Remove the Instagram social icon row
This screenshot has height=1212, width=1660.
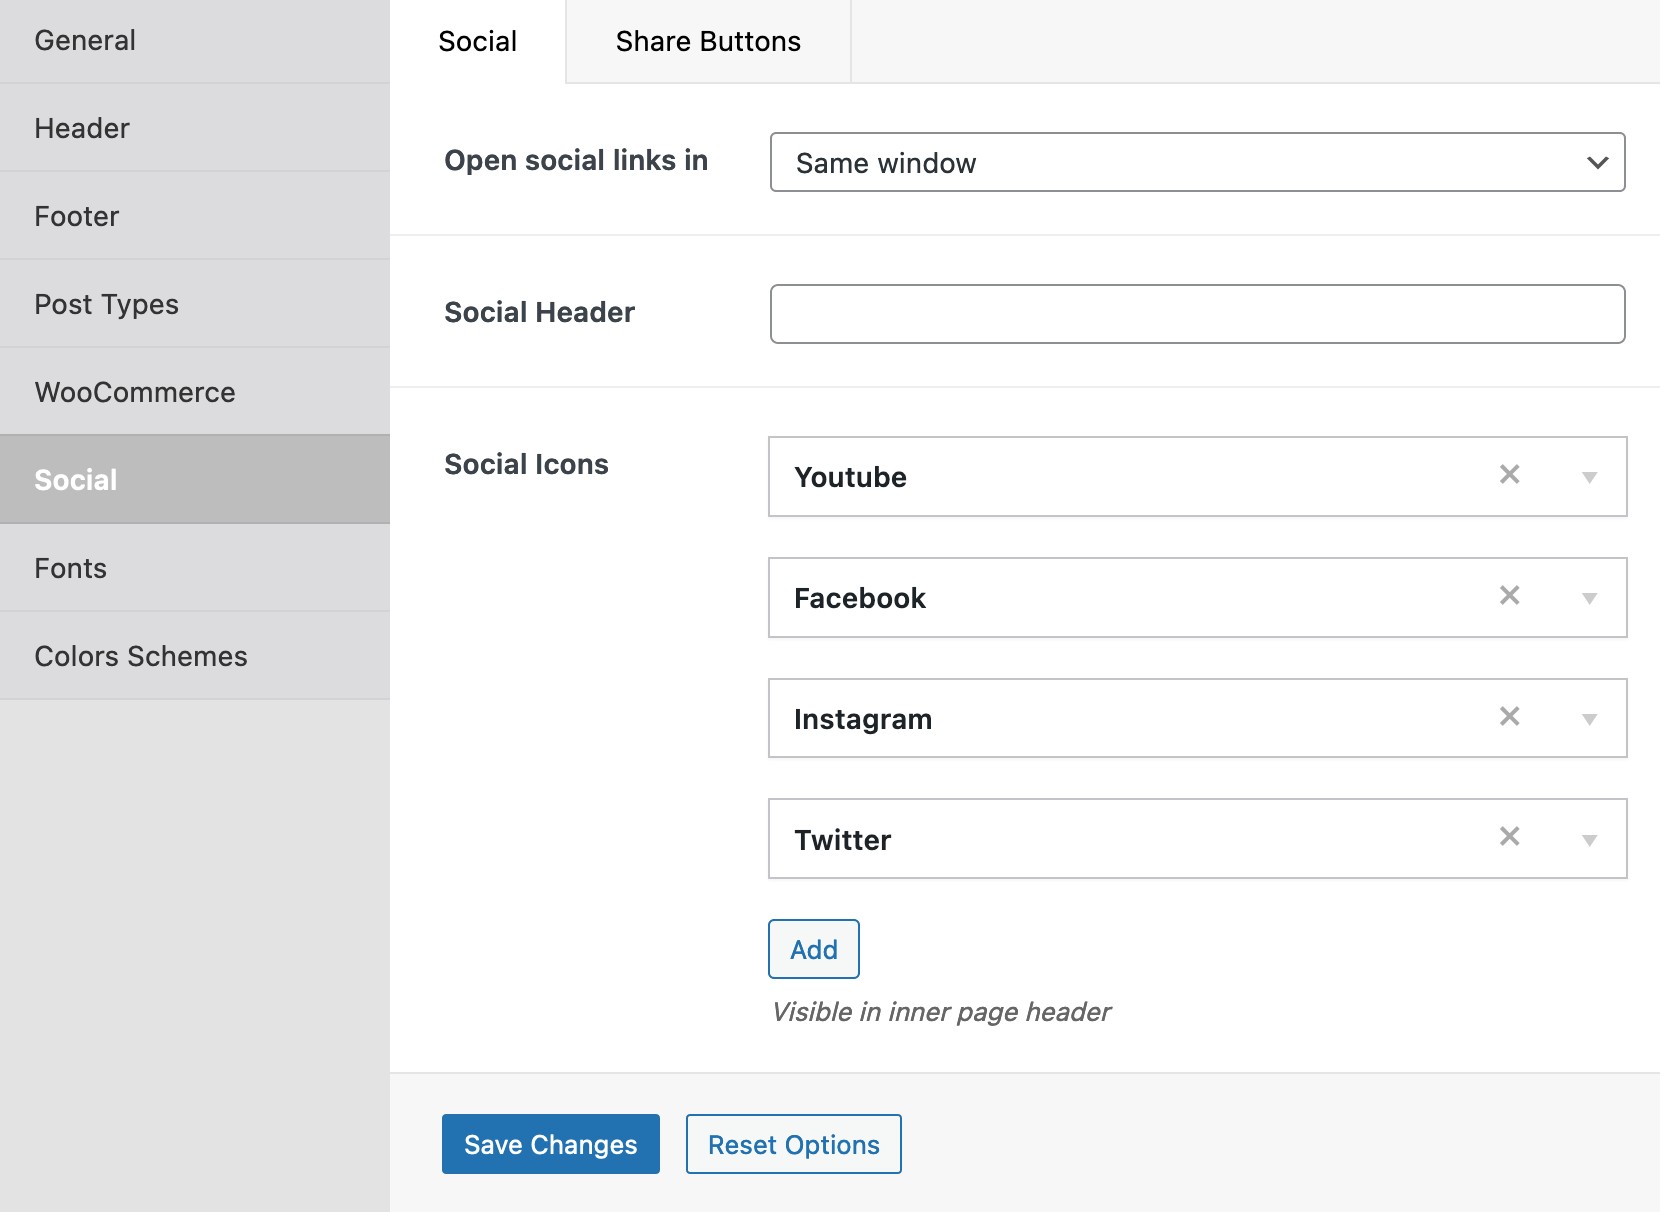(1509, 717)
